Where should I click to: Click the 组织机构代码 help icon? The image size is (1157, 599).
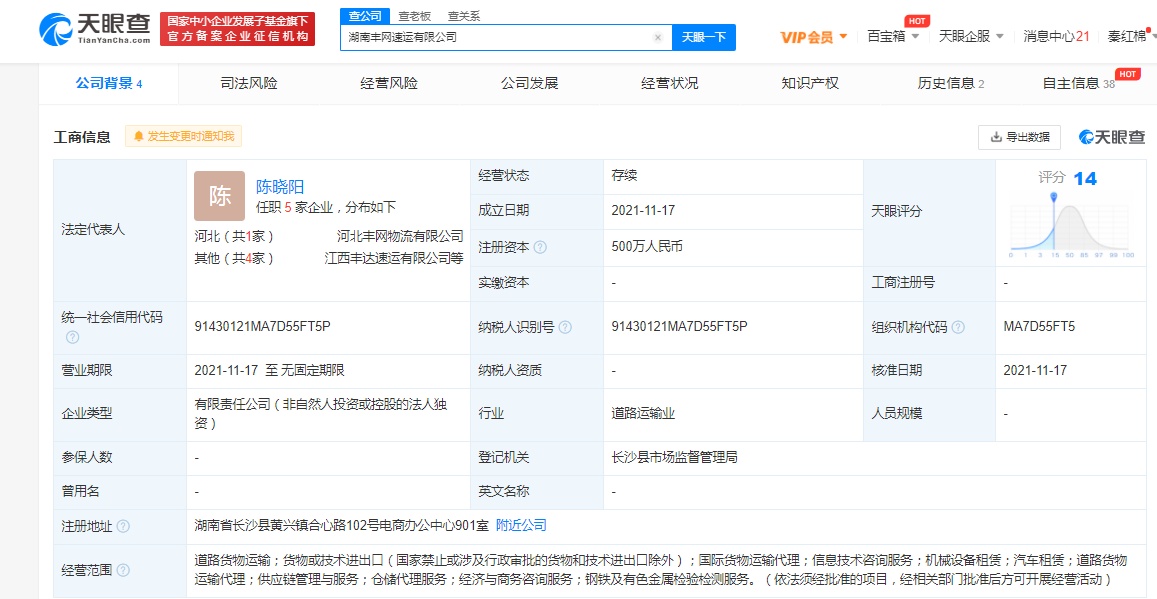point(958,327)
